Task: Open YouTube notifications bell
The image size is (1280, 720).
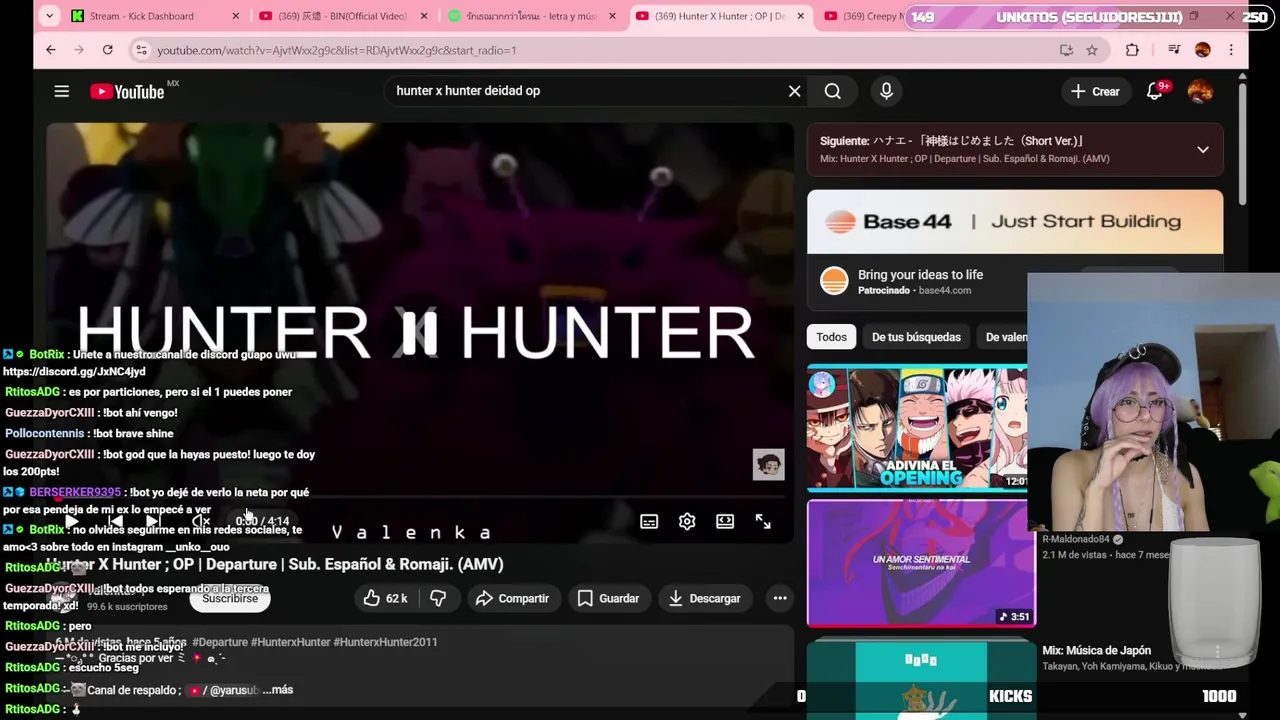Action: (x=1154, y=91)
